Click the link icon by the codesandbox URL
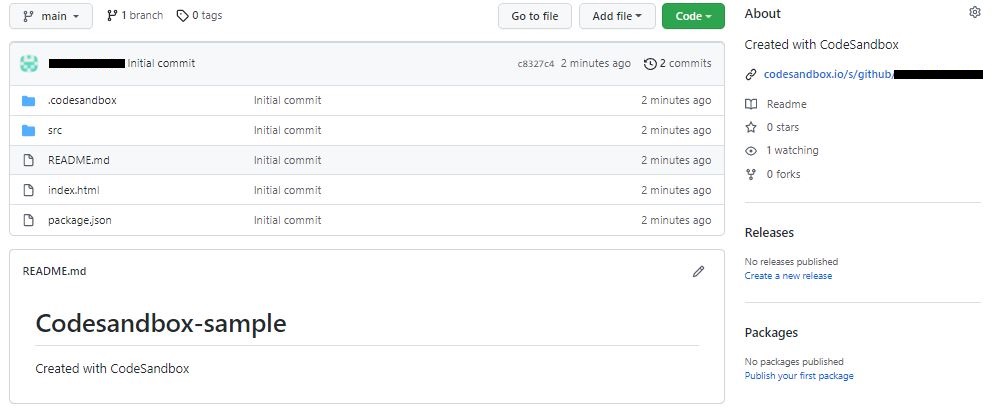The width and height of the screenshot is (995, 410). [x=751, y=74]
